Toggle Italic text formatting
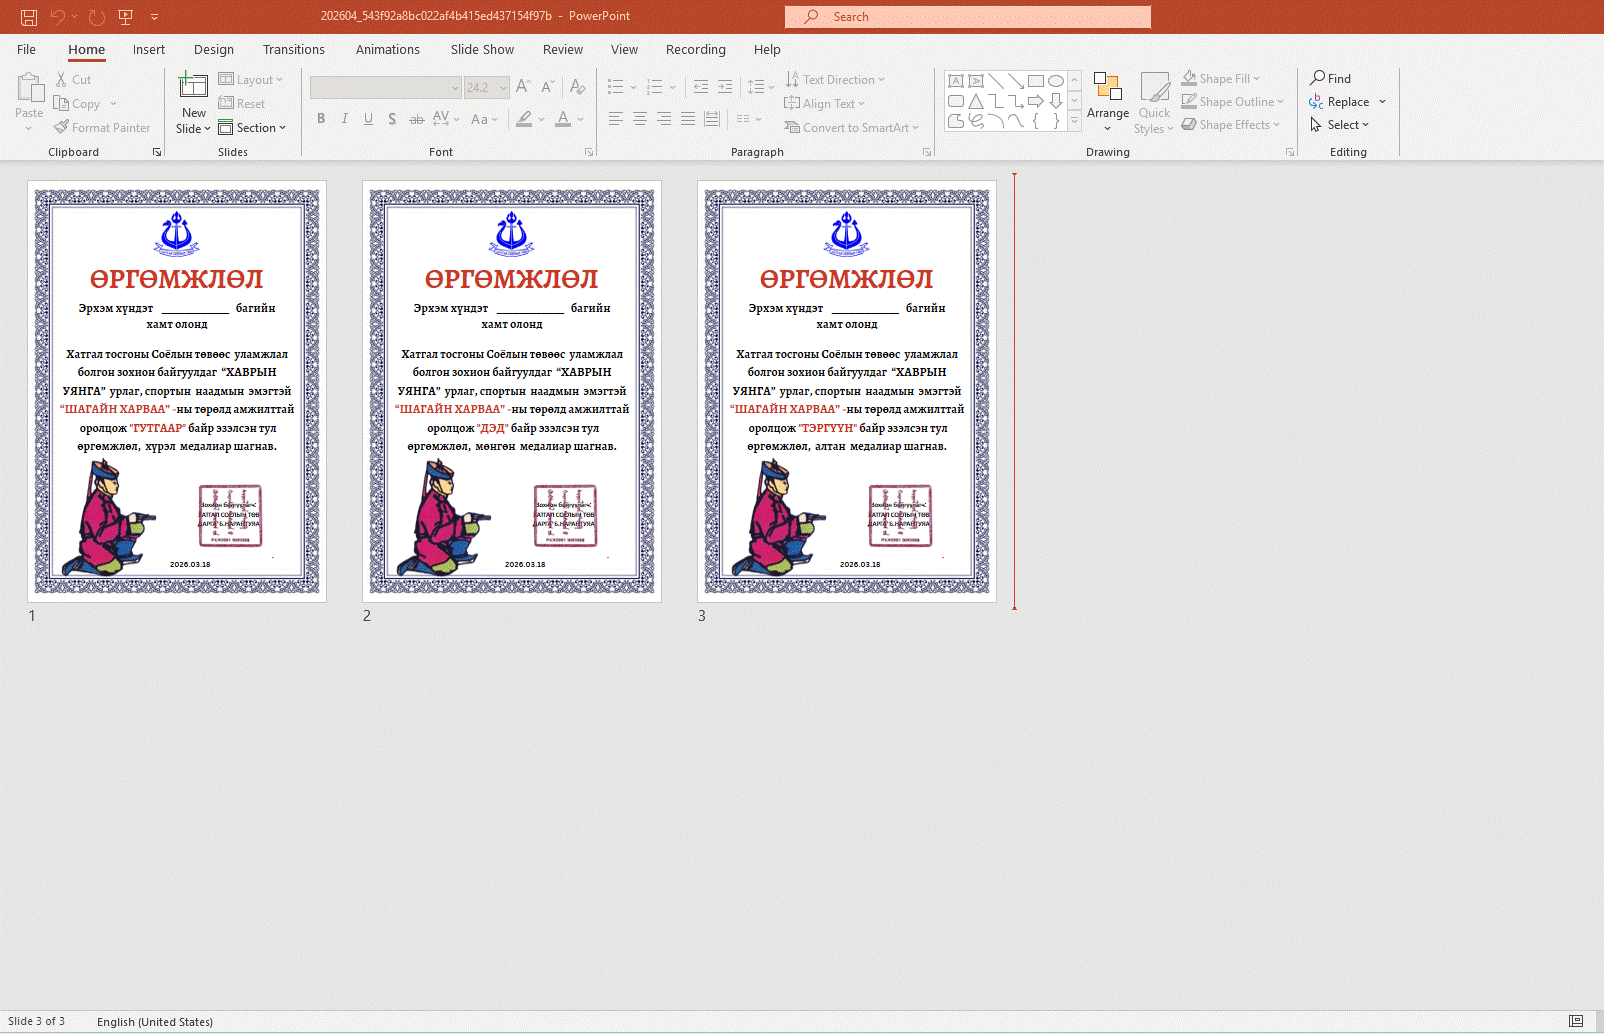 pos(345,119)
